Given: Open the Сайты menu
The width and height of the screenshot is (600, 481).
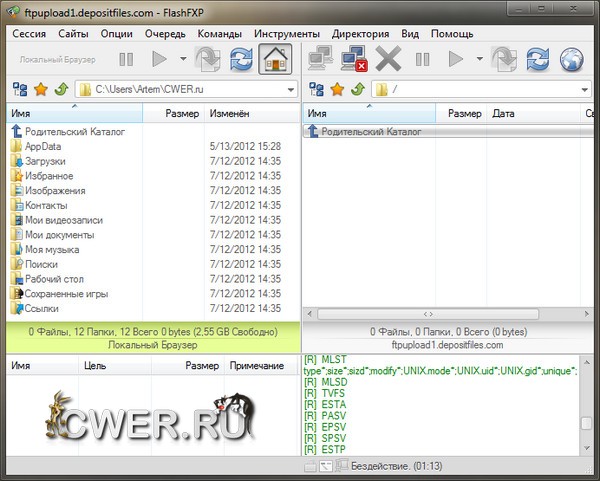Looking at the screenshot, I should coord(73,33).
